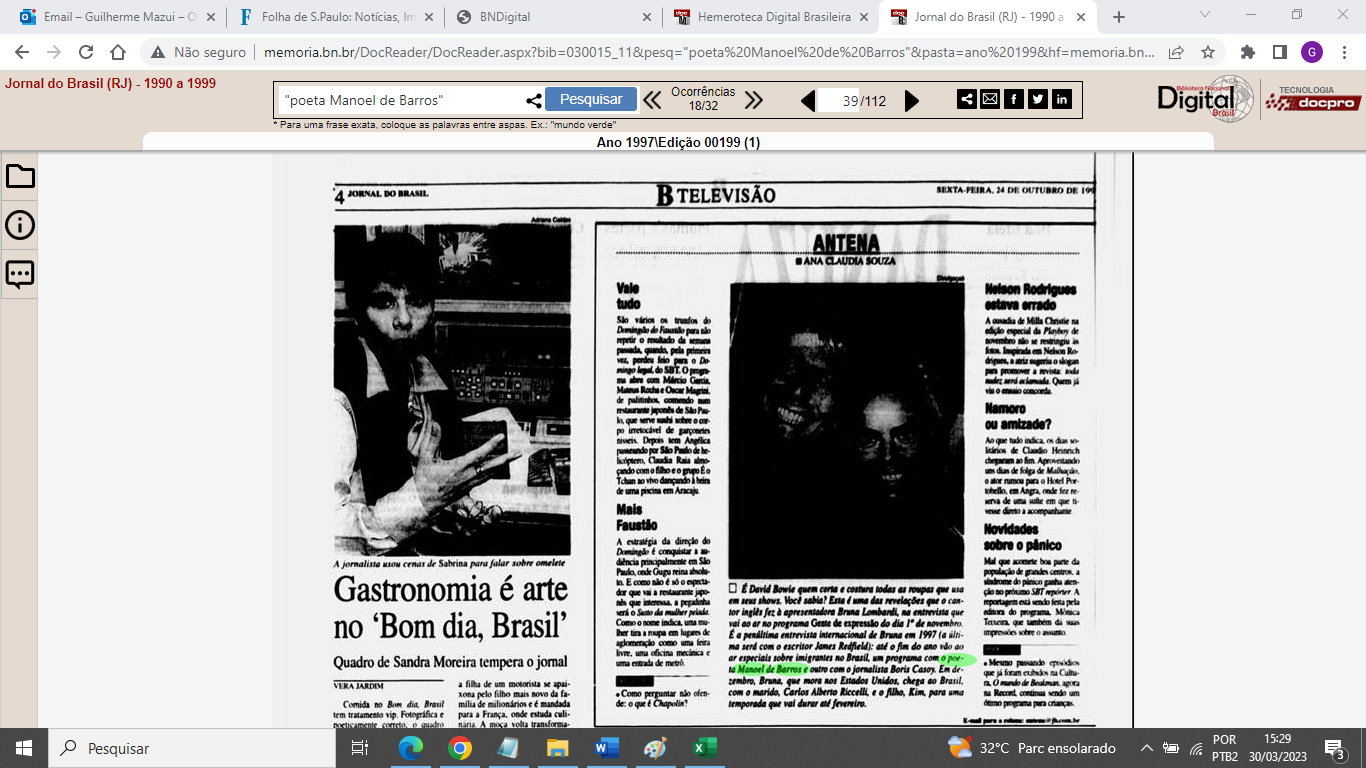
Task: Open the Chrome three-dot menu
Action: coord(1343,52)
